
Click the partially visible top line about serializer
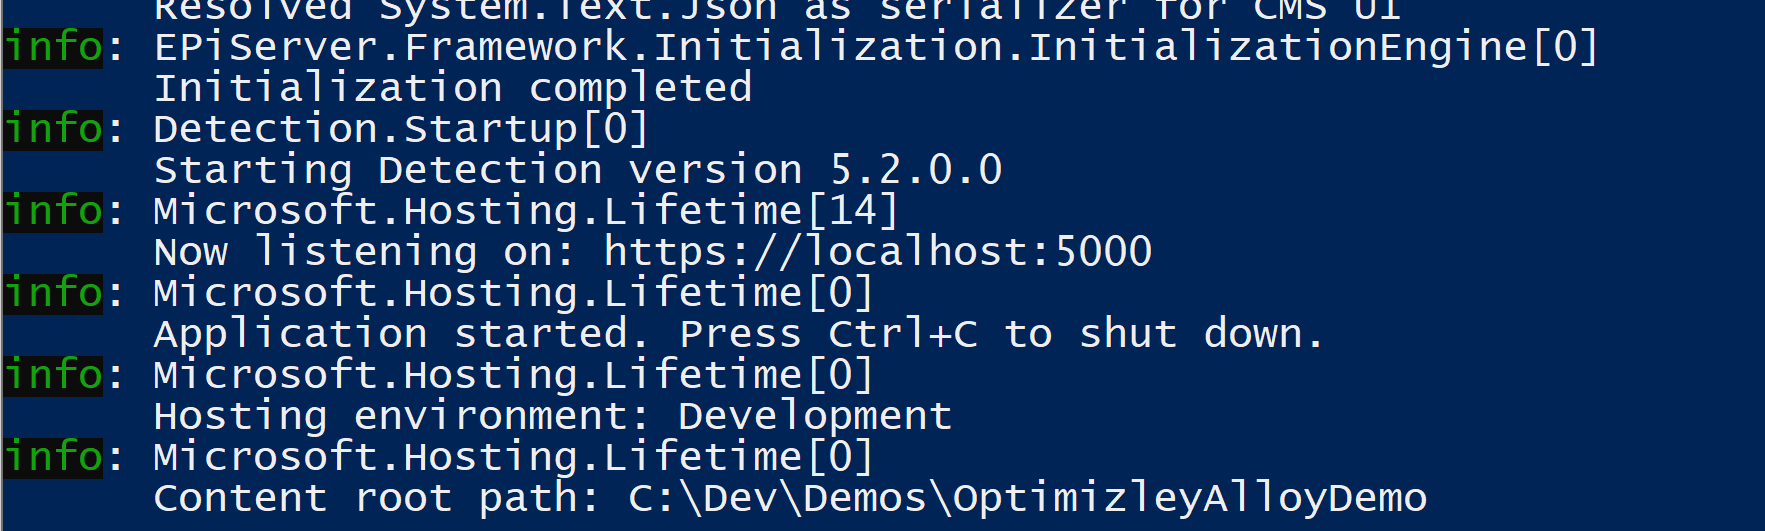click(x=778, y=11)
